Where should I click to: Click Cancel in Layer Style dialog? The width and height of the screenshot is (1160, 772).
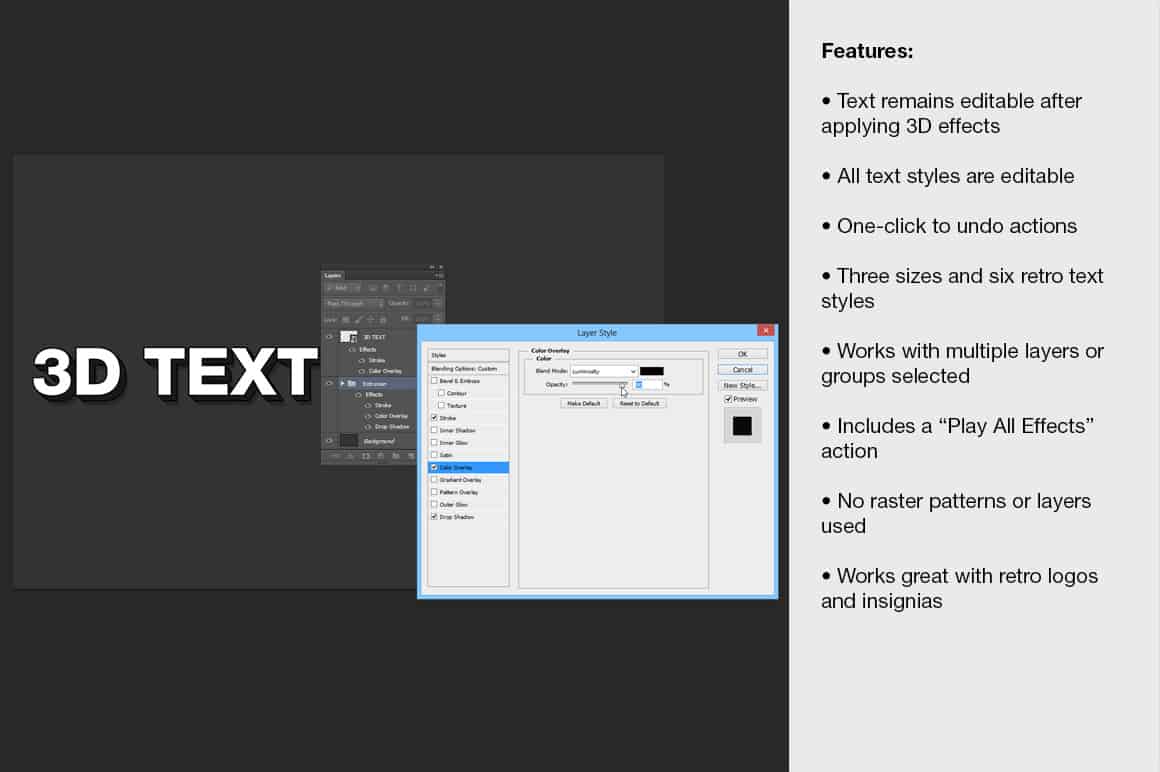pos(743,370)
